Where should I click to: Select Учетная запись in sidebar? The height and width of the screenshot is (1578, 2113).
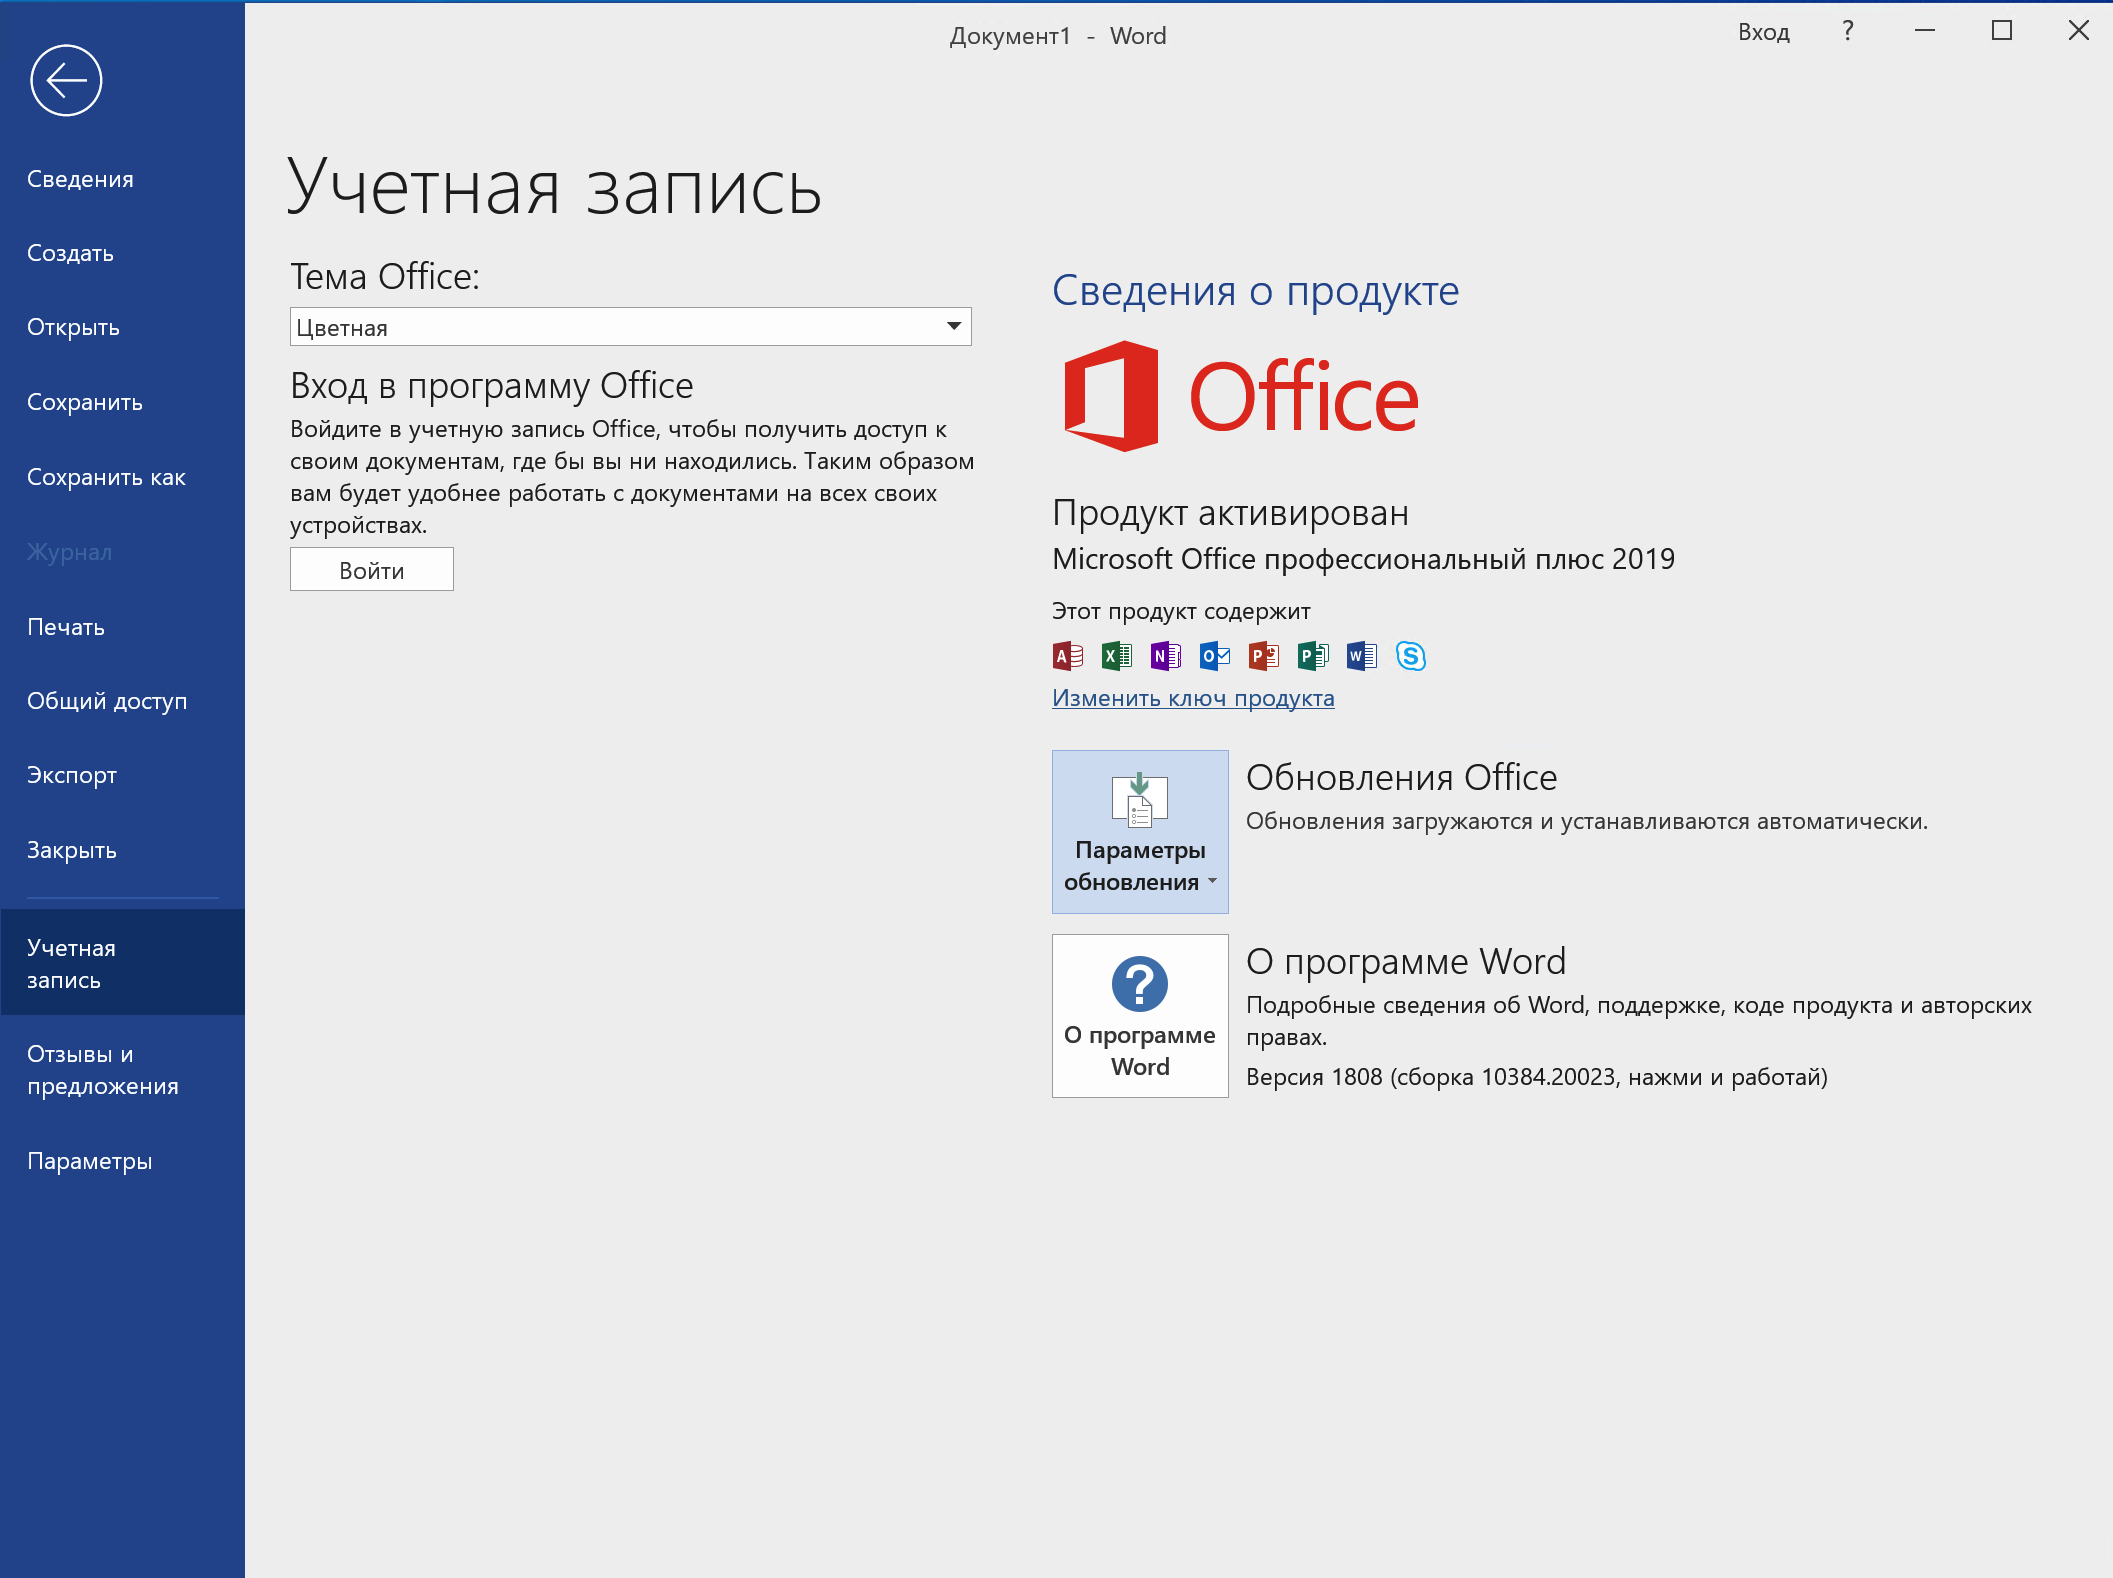123,963
